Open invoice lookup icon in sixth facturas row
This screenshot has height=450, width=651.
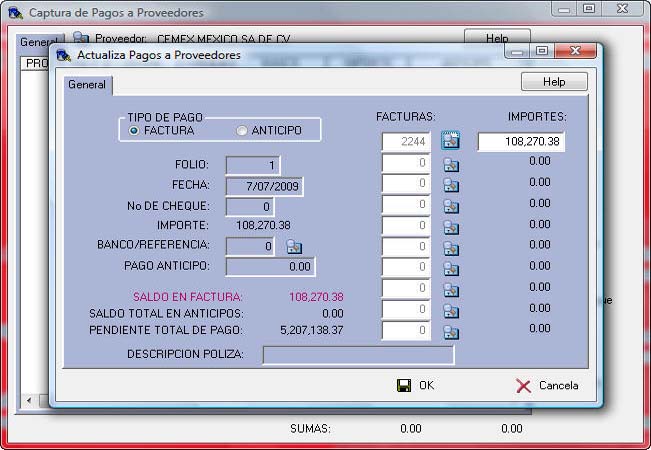point(451,248)
